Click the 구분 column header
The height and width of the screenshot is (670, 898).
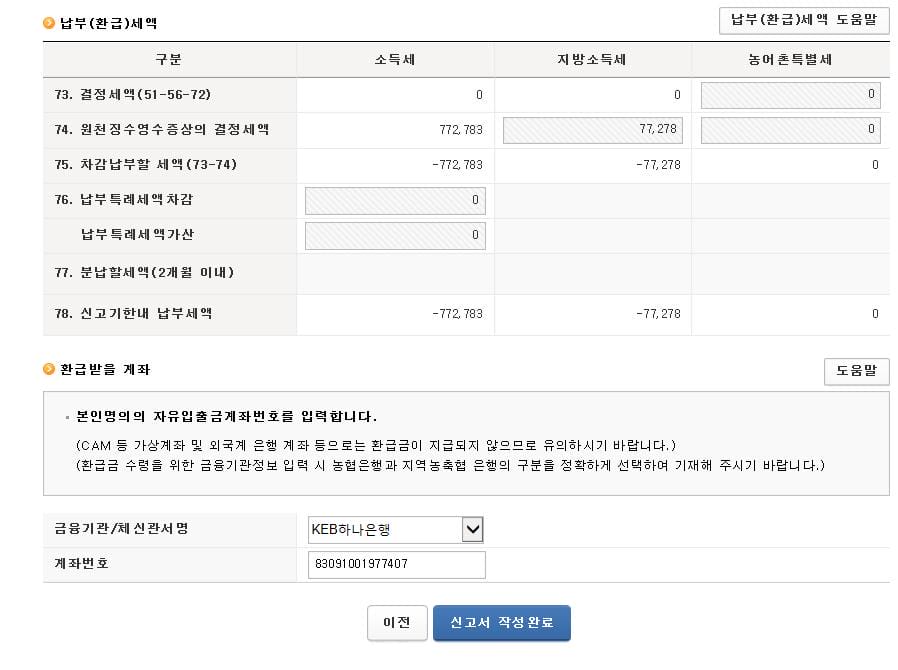[169, 60]
